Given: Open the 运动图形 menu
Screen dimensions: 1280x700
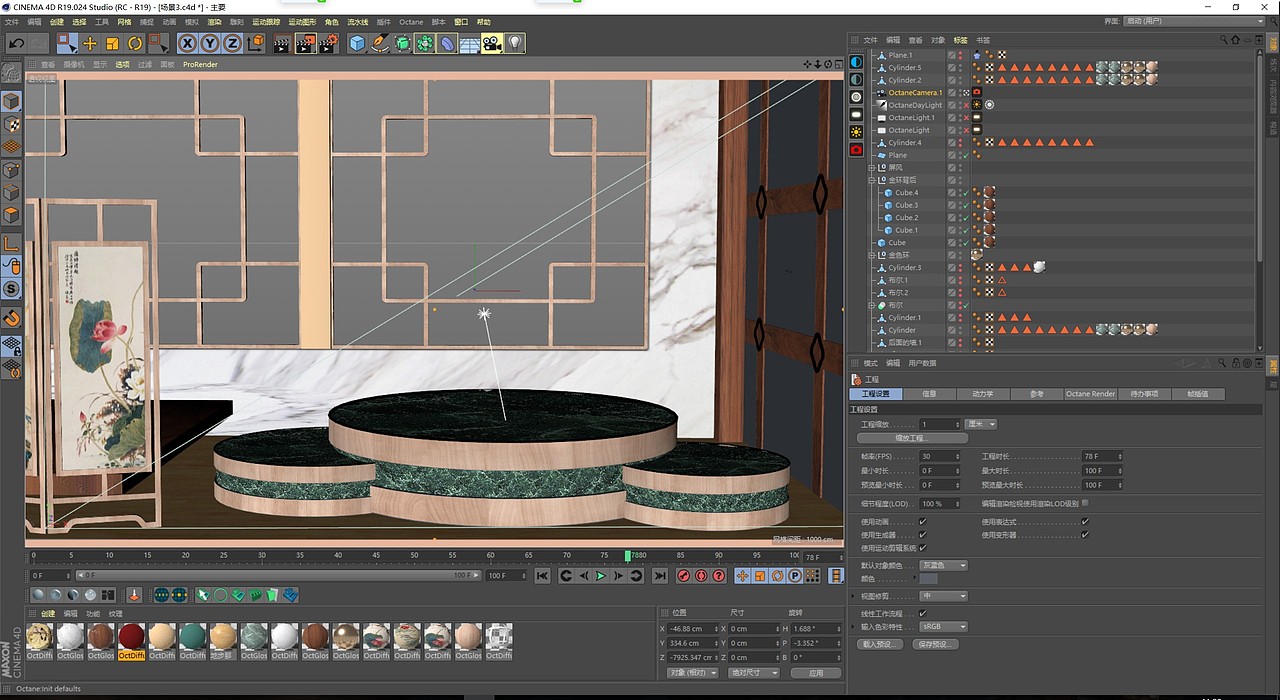Looking at the screenshot, I should (x=302, y=22).
